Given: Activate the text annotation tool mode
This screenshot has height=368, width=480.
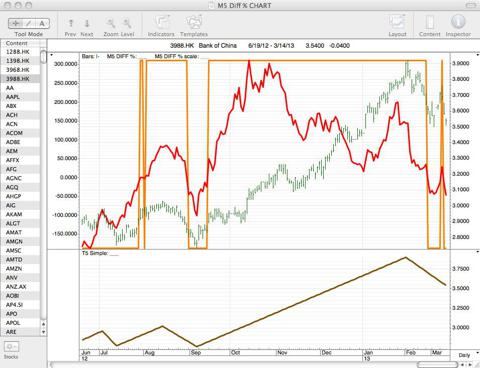Looking at the screenshot, I should pos(42,23).
